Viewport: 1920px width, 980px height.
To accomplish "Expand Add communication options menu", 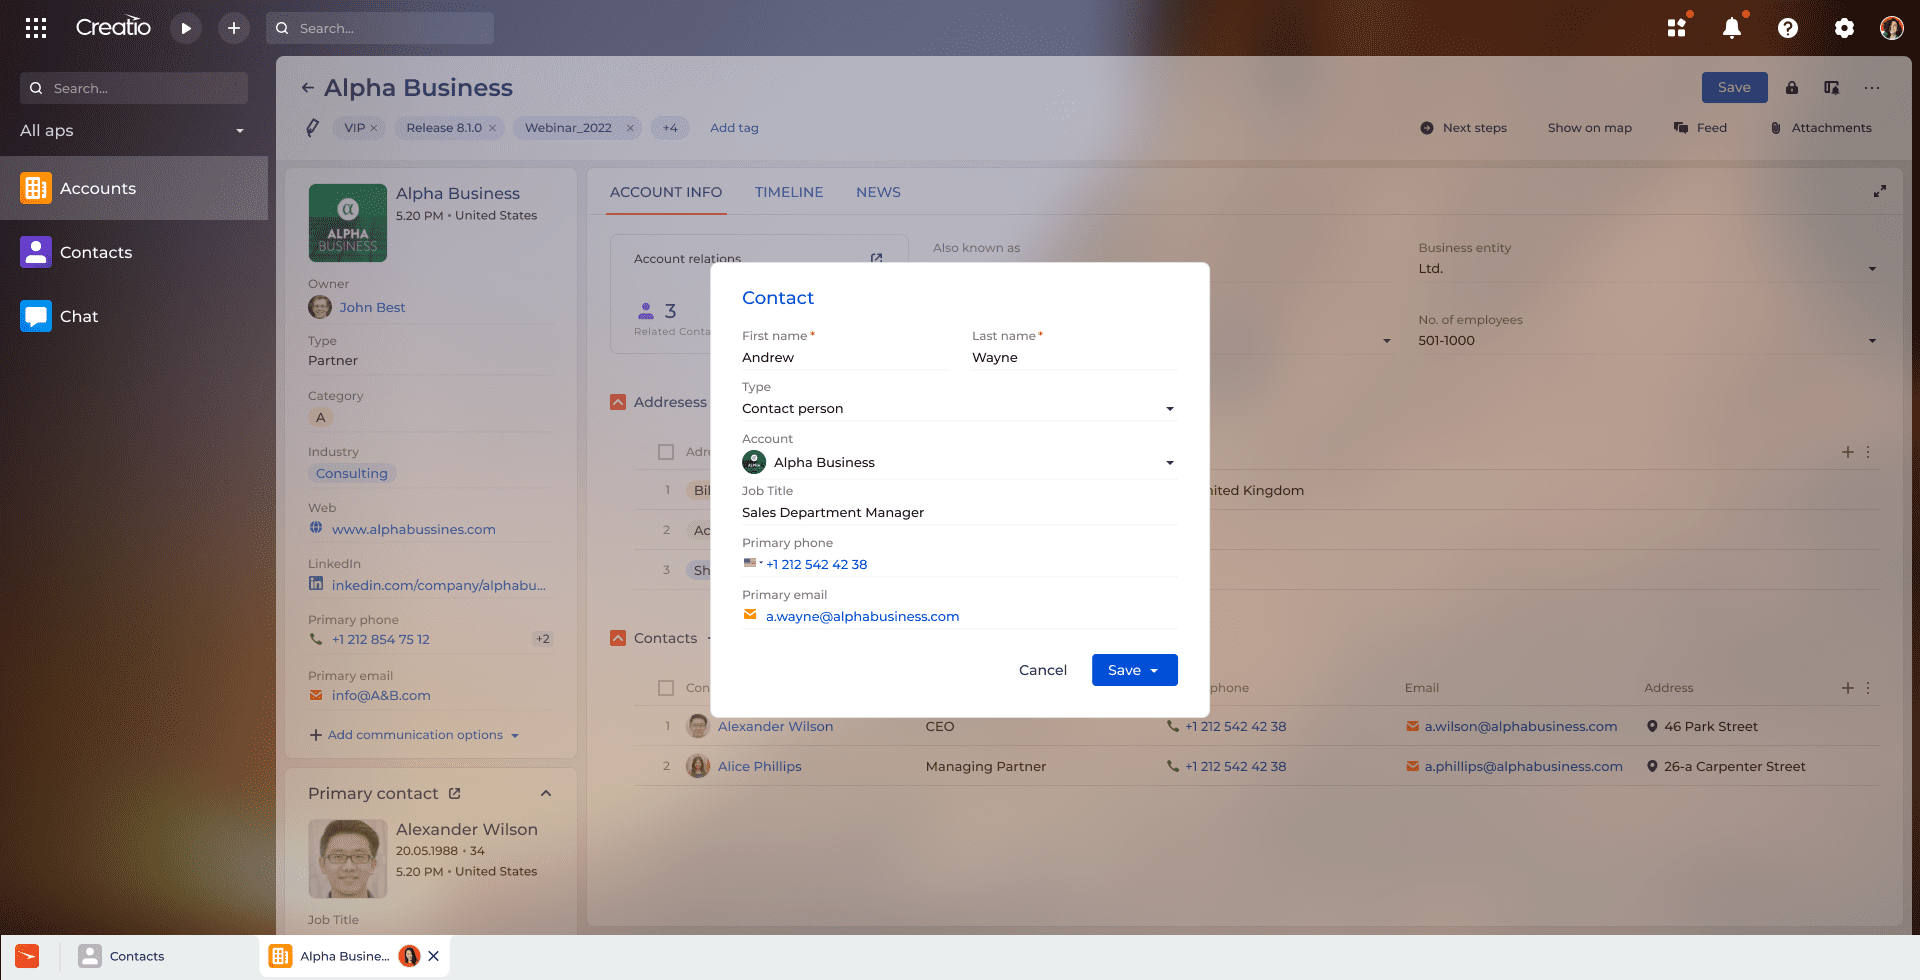I will (x=415, y=735).
